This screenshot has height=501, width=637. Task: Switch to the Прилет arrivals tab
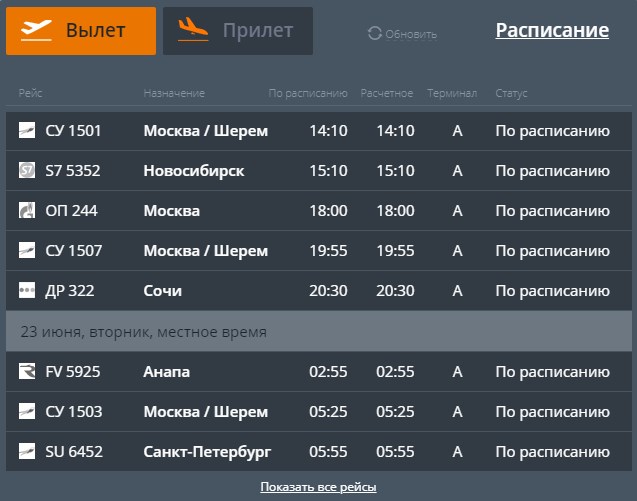point(237,31)
